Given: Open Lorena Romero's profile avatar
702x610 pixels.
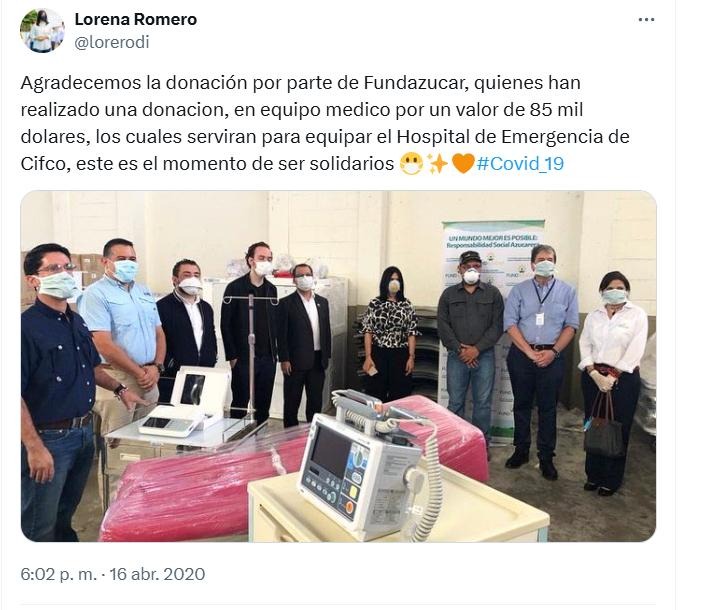Looking at the screenshot, I should [x=42, y=30].
